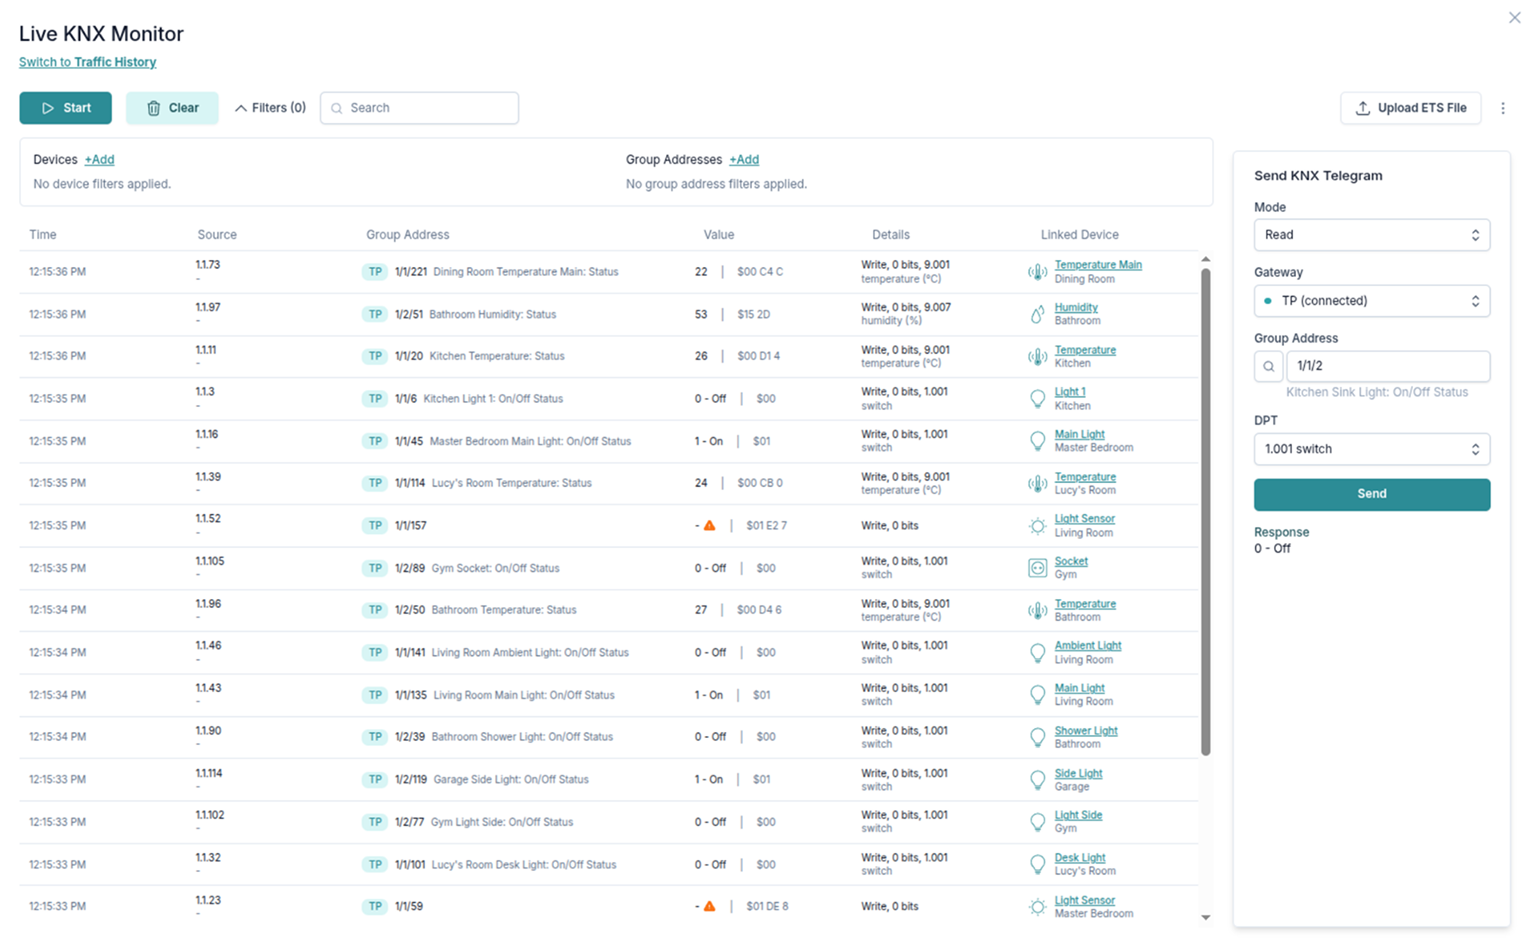Image resolution: width=1532 pixels, height=940 pixels.
Task: Click the Living Room Light Sensor sun icon
Action: pos(1037,526)
